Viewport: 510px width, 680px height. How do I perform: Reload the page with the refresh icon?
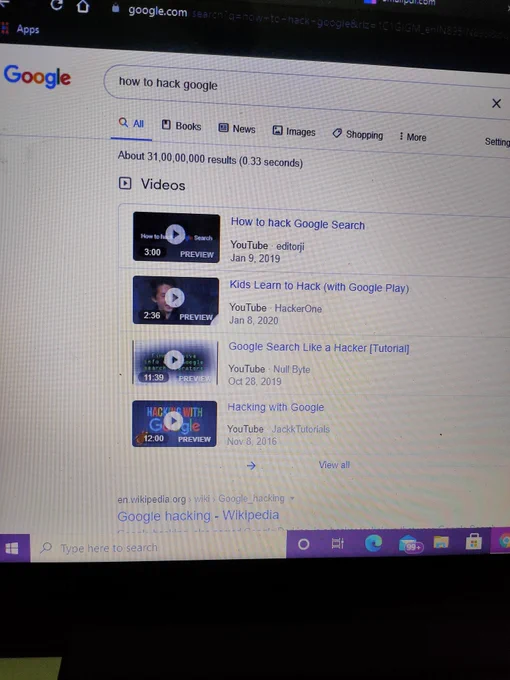56,4
